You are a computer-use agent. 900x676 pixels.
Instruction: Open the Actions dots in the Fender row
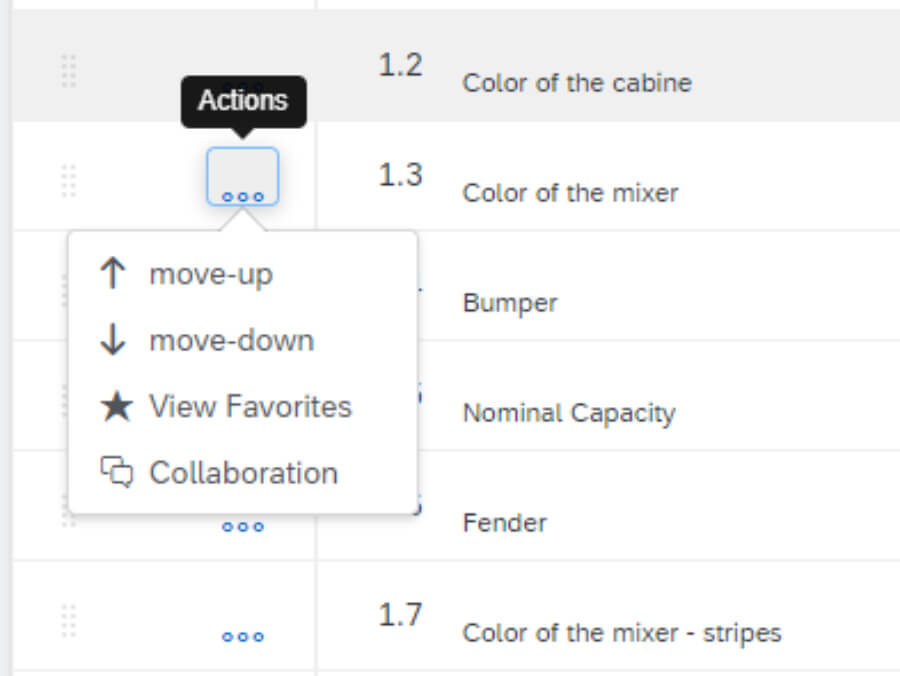pyautogui.click(x=243, y=526)
